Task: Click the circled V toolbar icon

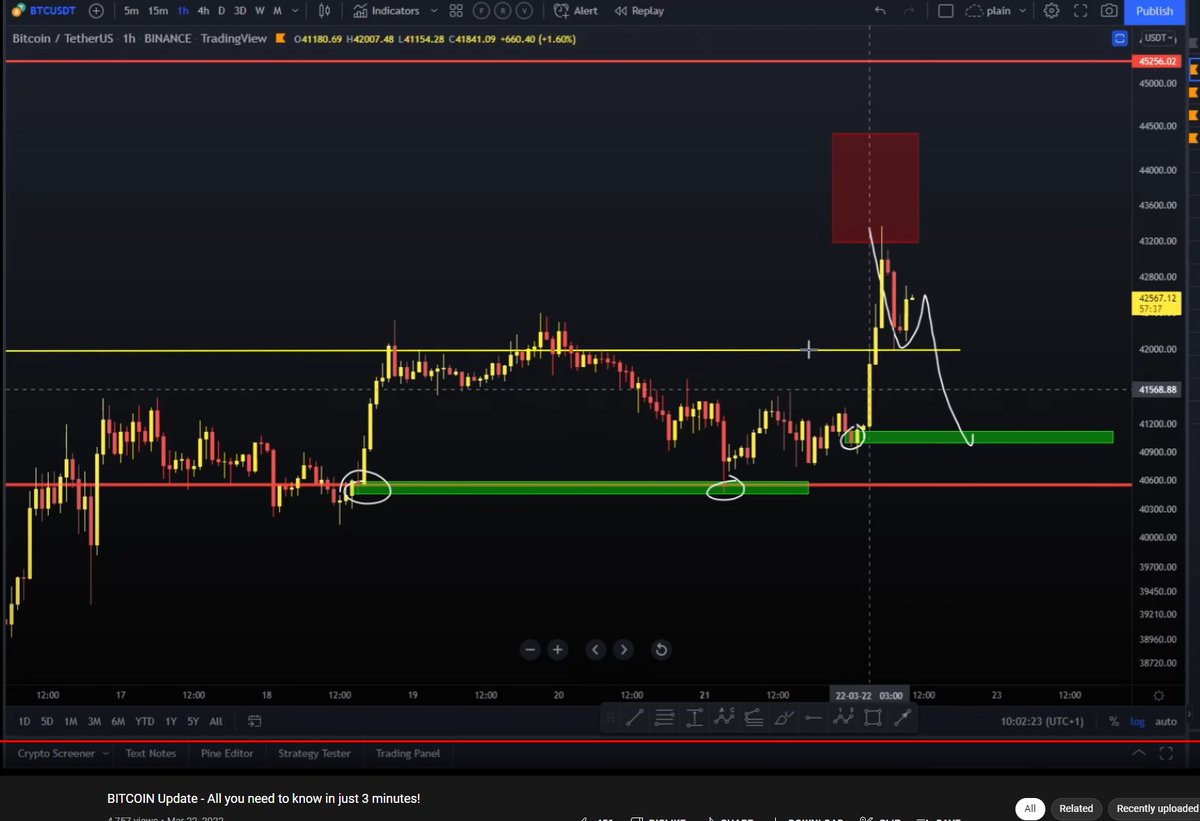Action: click(x=523, y=11)
